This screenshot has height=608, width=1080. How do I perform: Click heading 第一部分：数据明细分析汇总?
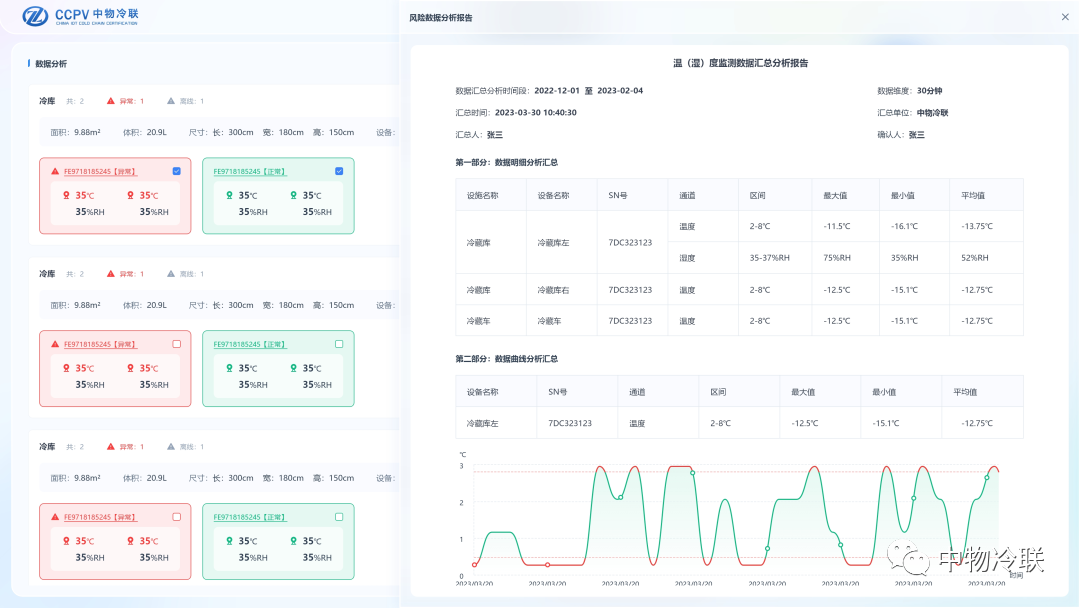pyautogui.click(x=506, y=163)
